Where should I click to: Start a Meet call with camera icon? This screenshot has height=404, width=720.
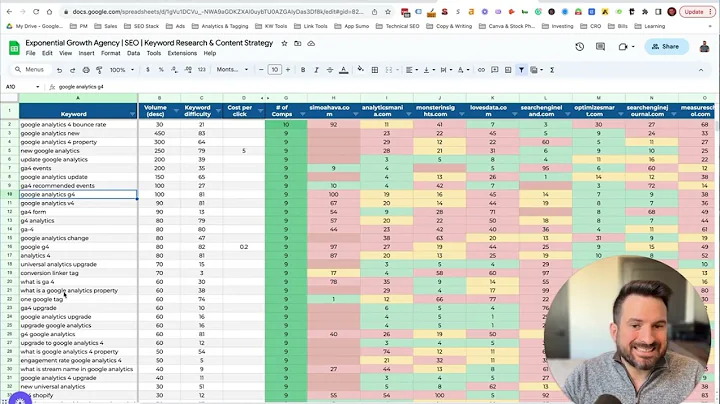point(626,46)
